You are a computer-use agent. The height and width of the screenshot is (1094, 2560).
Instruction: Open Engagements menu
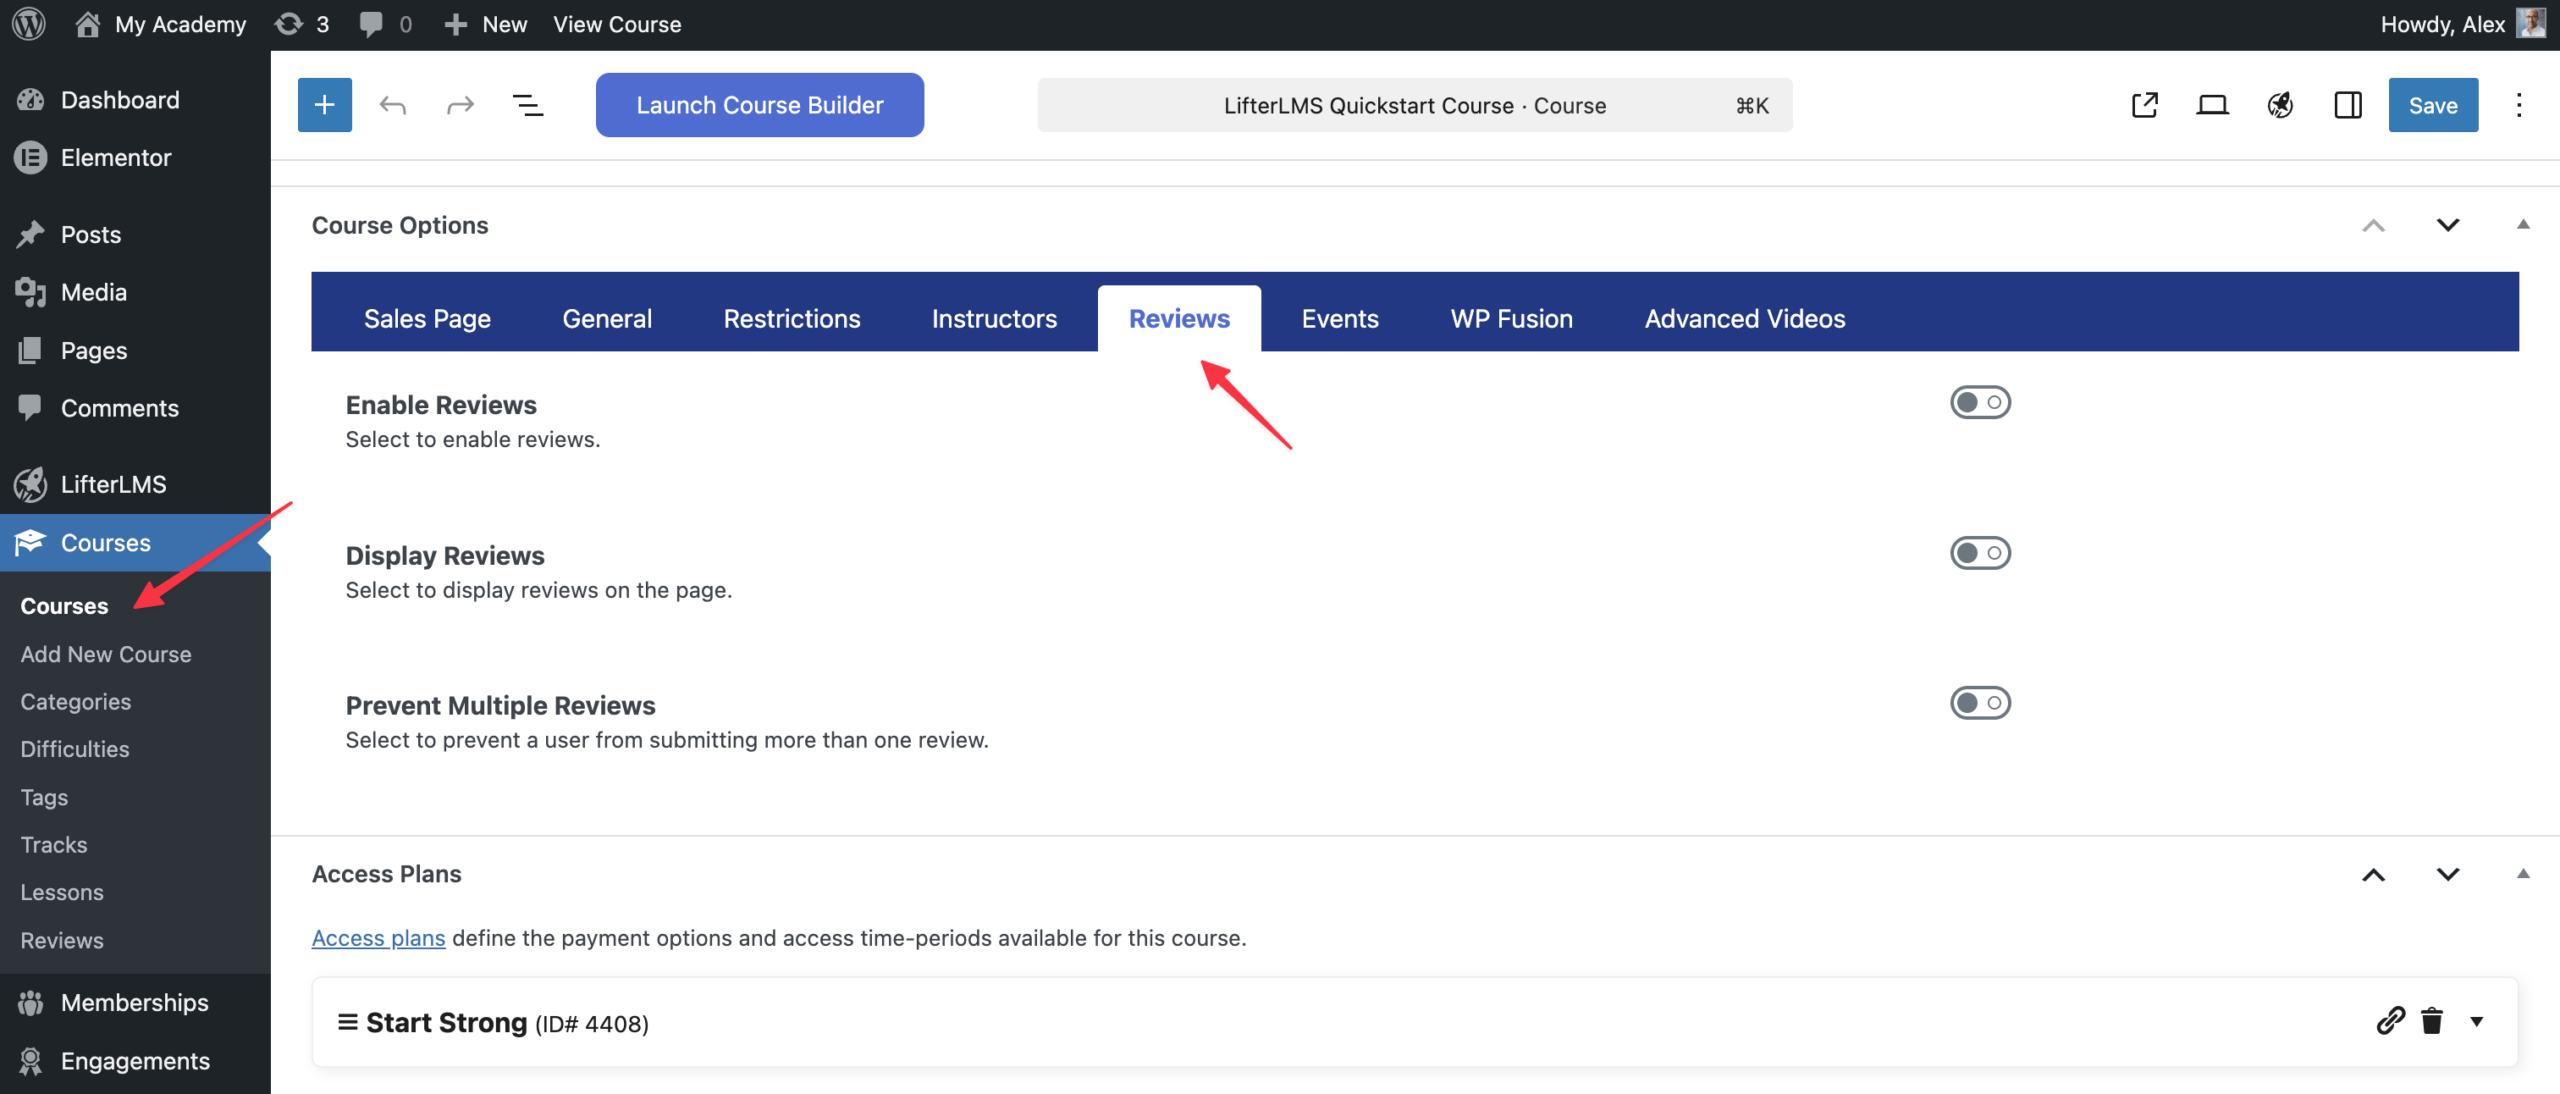(135, 1061)
